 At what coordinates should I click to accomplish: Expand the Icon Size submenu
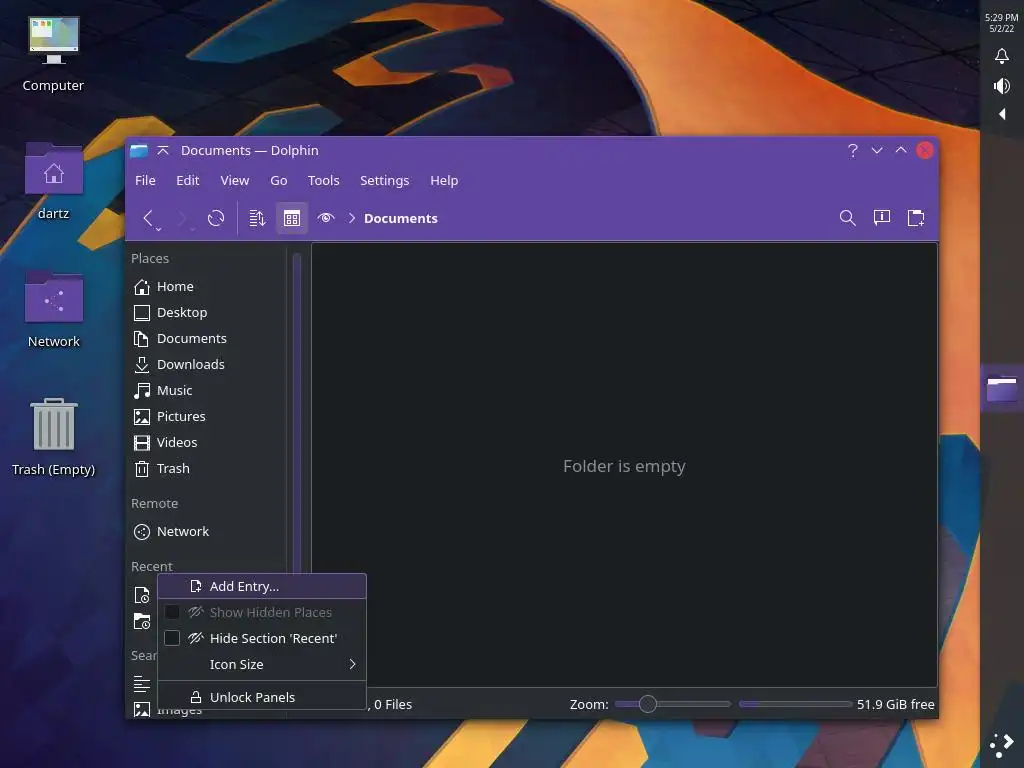(x=262, y=664)
